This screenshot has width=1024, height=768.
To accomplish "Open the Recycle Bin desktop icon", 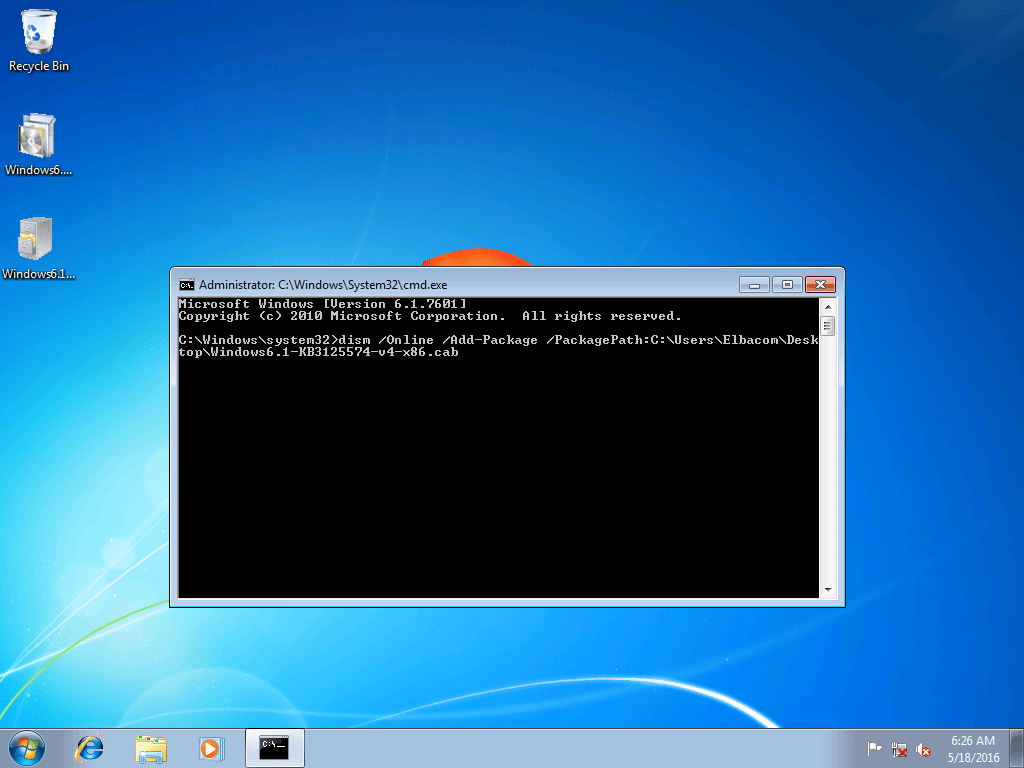I will 39,40.
